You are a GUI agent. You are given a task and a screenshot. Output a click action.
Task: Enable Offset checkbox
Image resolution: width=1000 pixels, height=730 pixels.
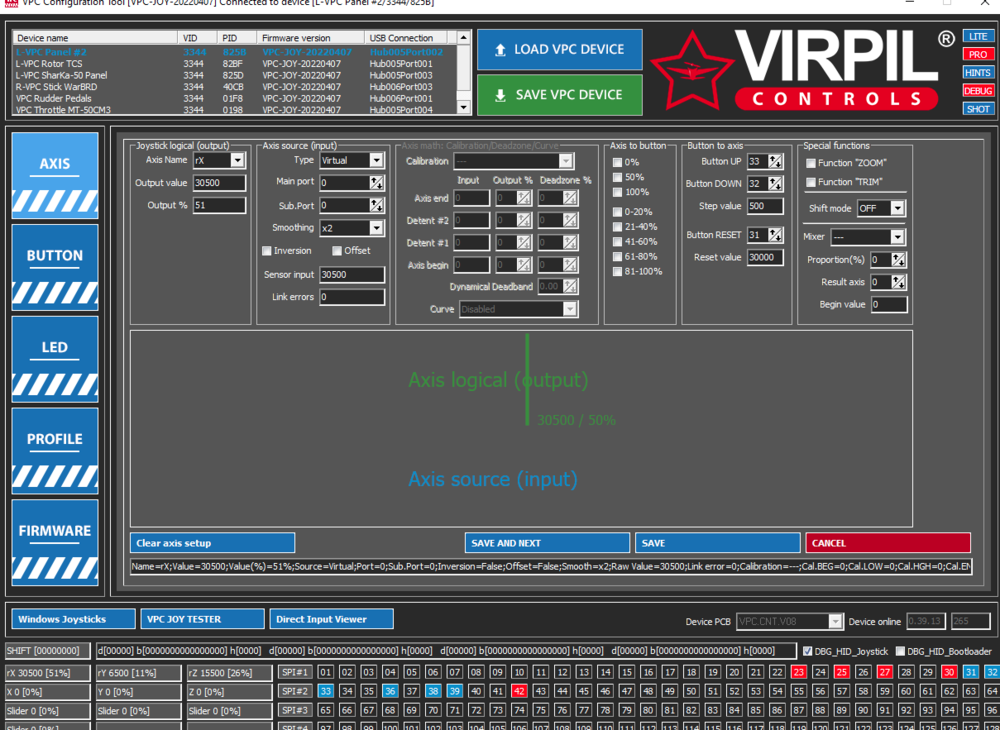337,251
